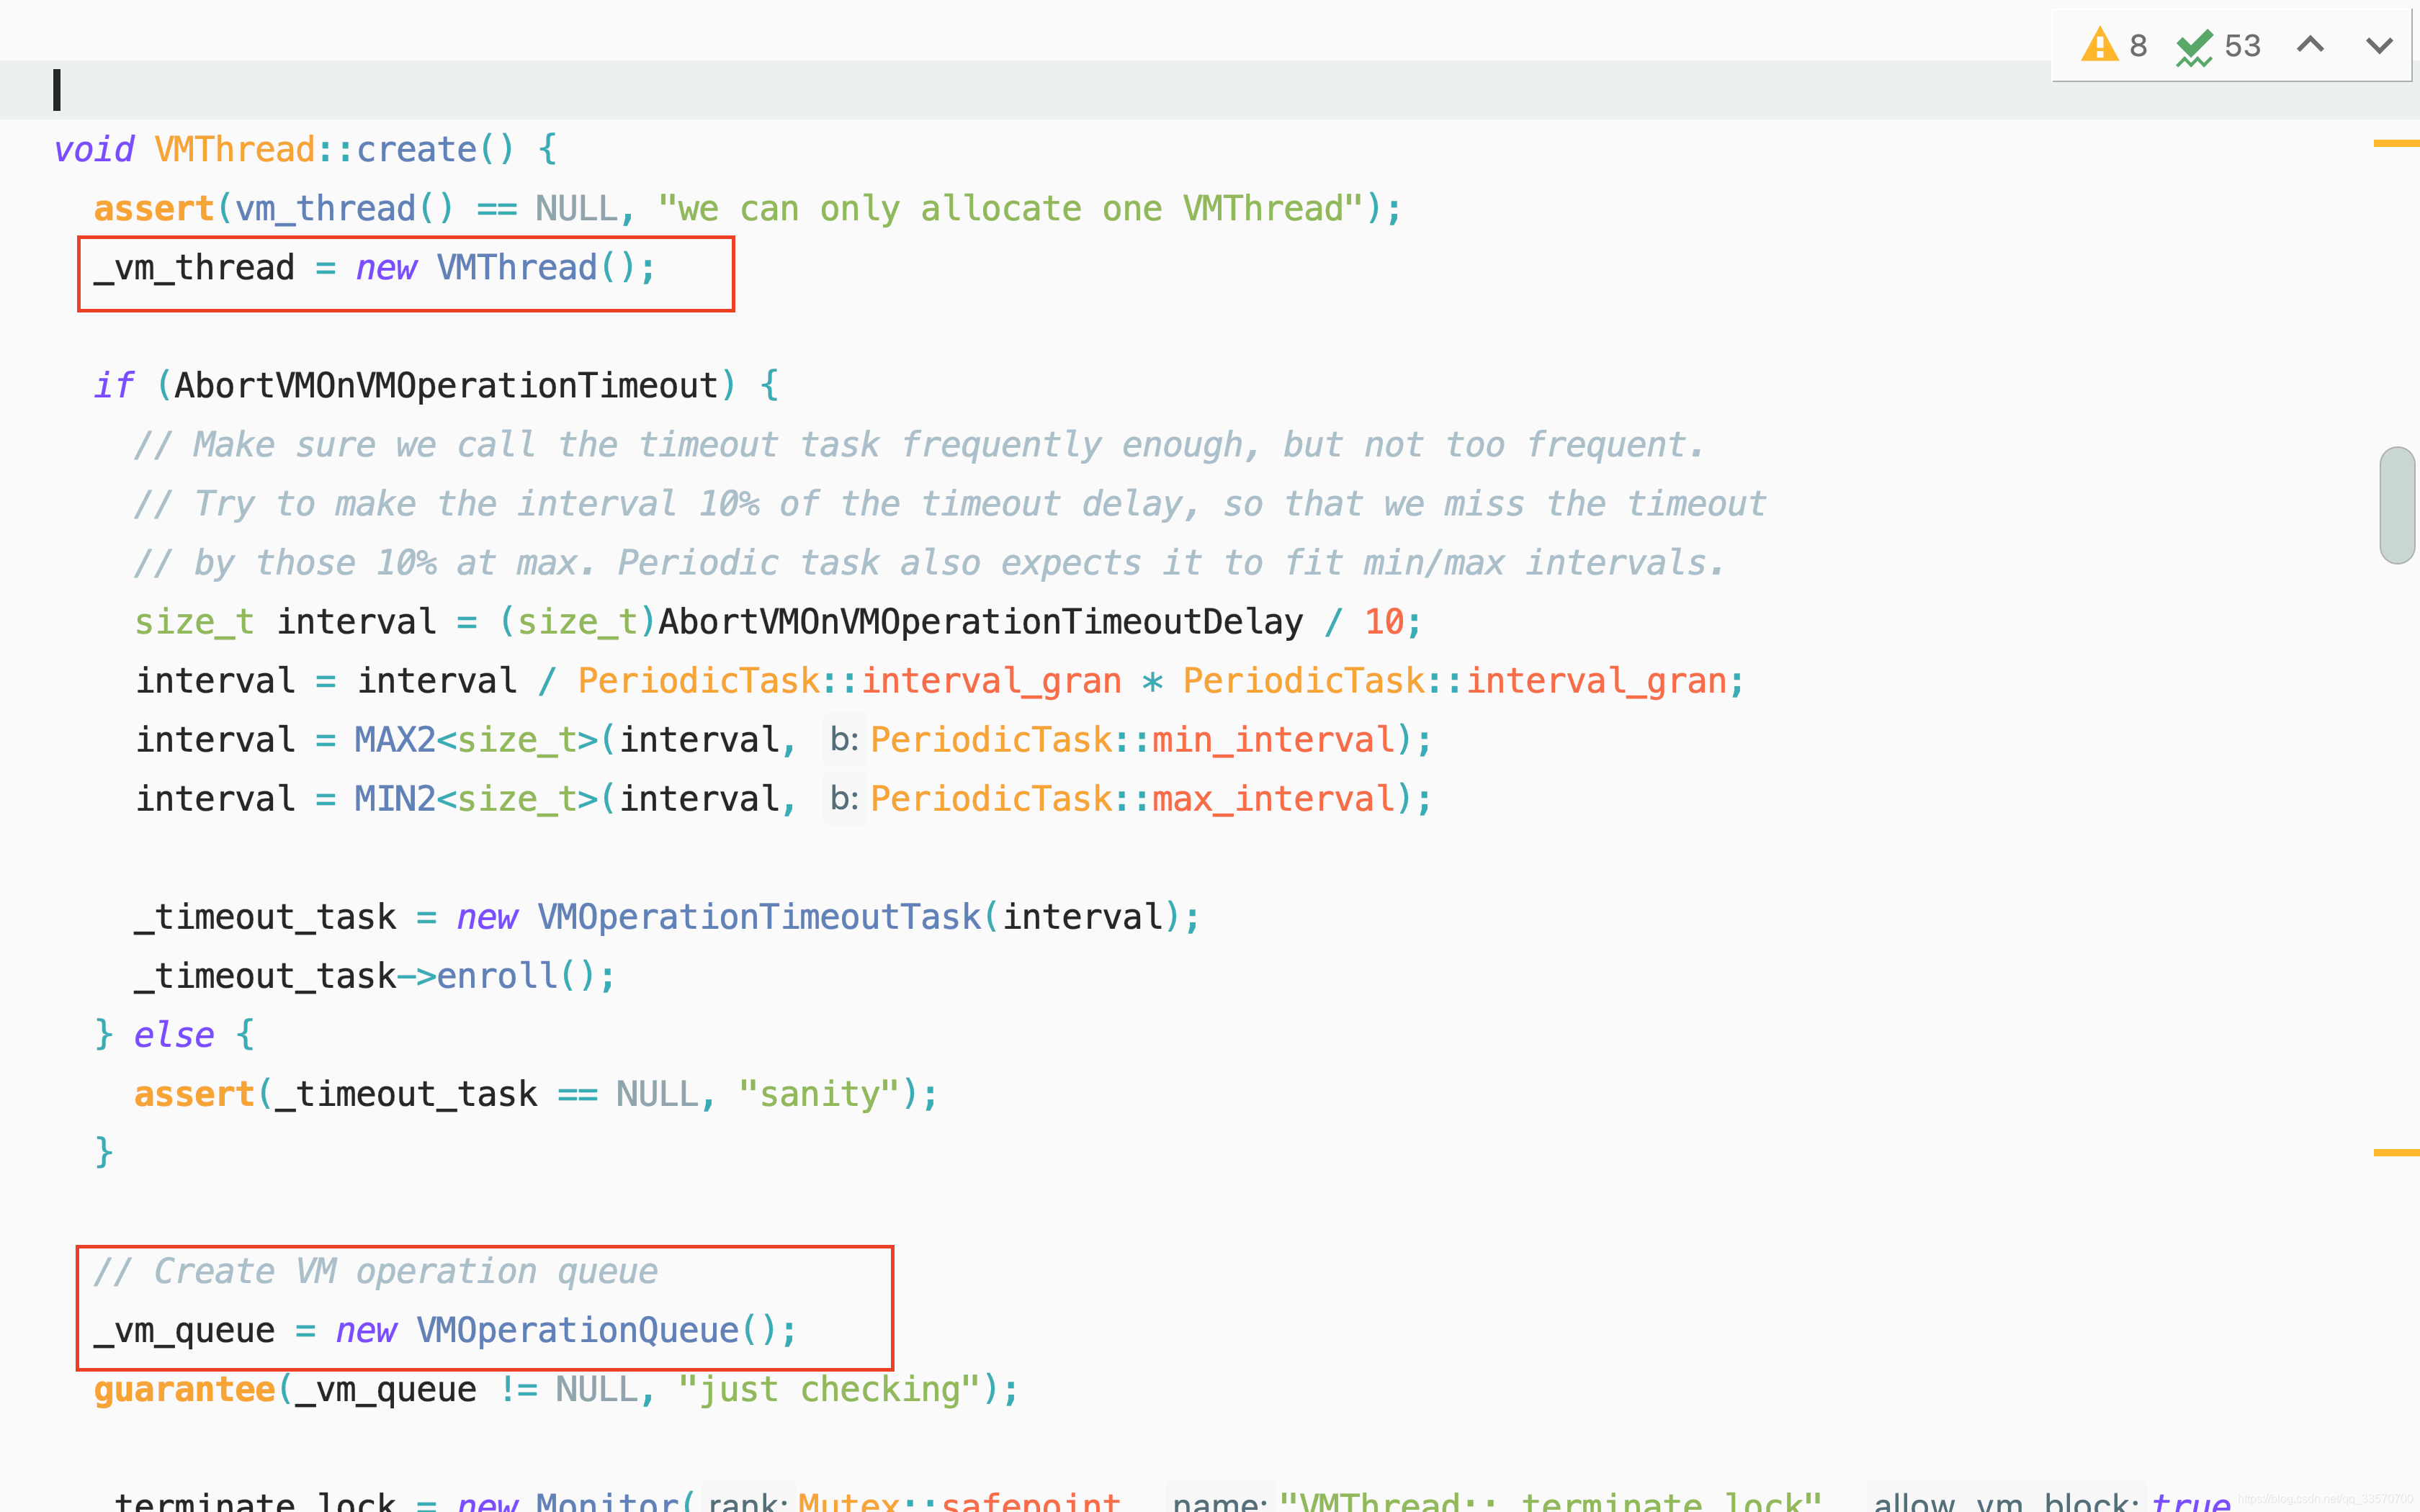Click the void return type keyword
This screenshot has height=1512, width=2420.
(93, 150)
